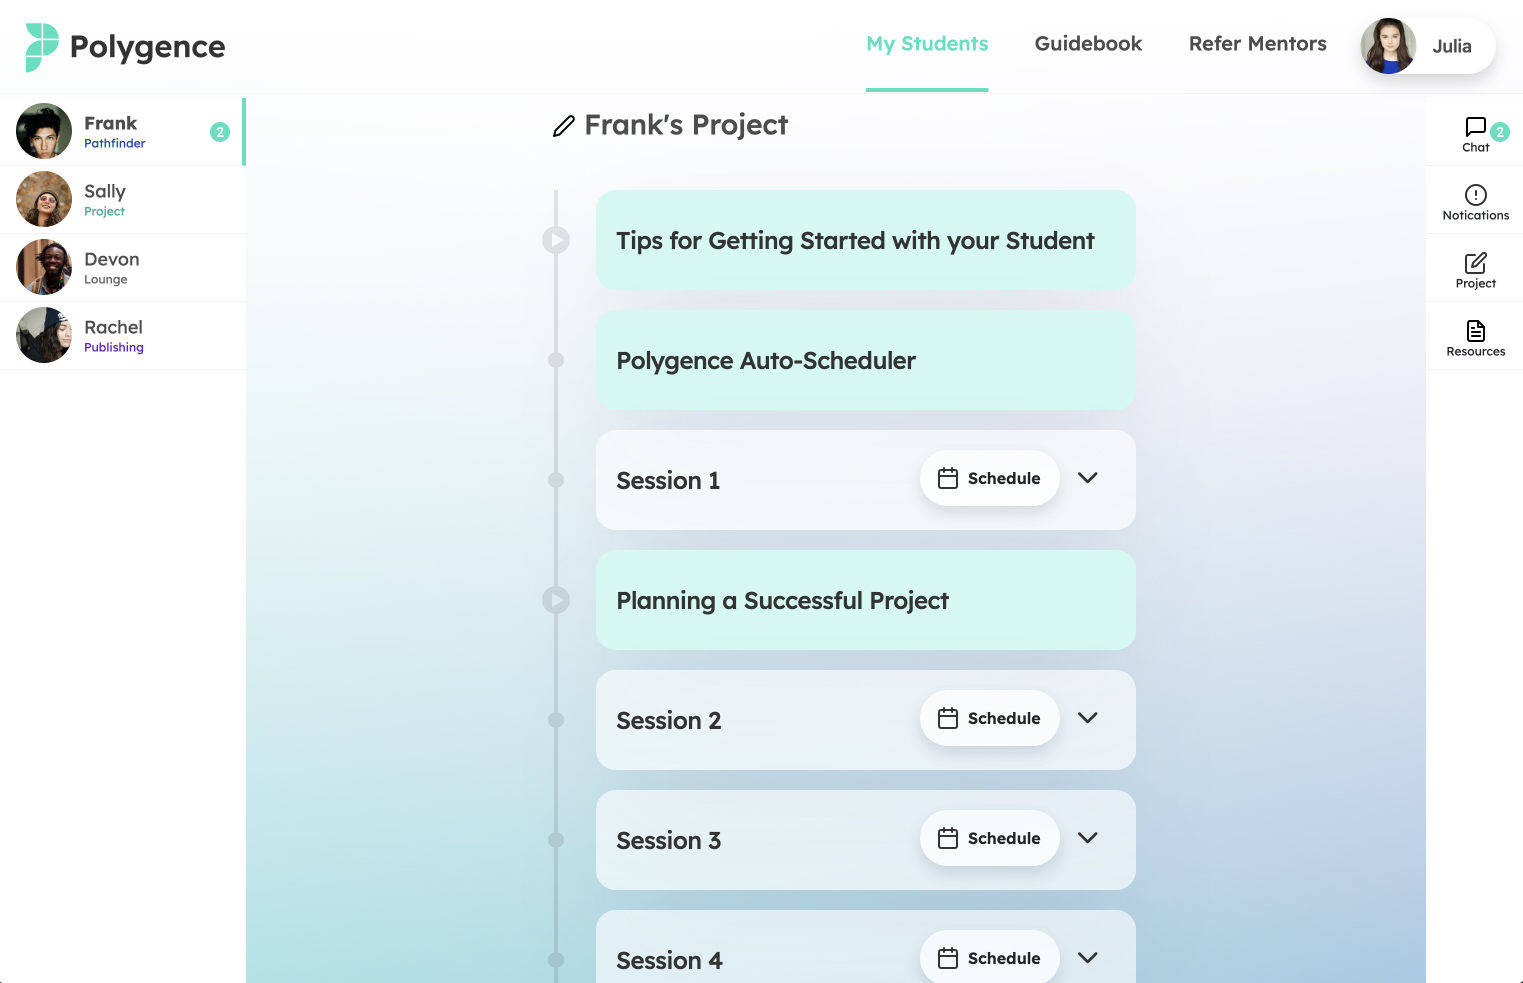Click the Polygence logo
The width and height of the screenshot is (1523, 983).
[125, 47]
